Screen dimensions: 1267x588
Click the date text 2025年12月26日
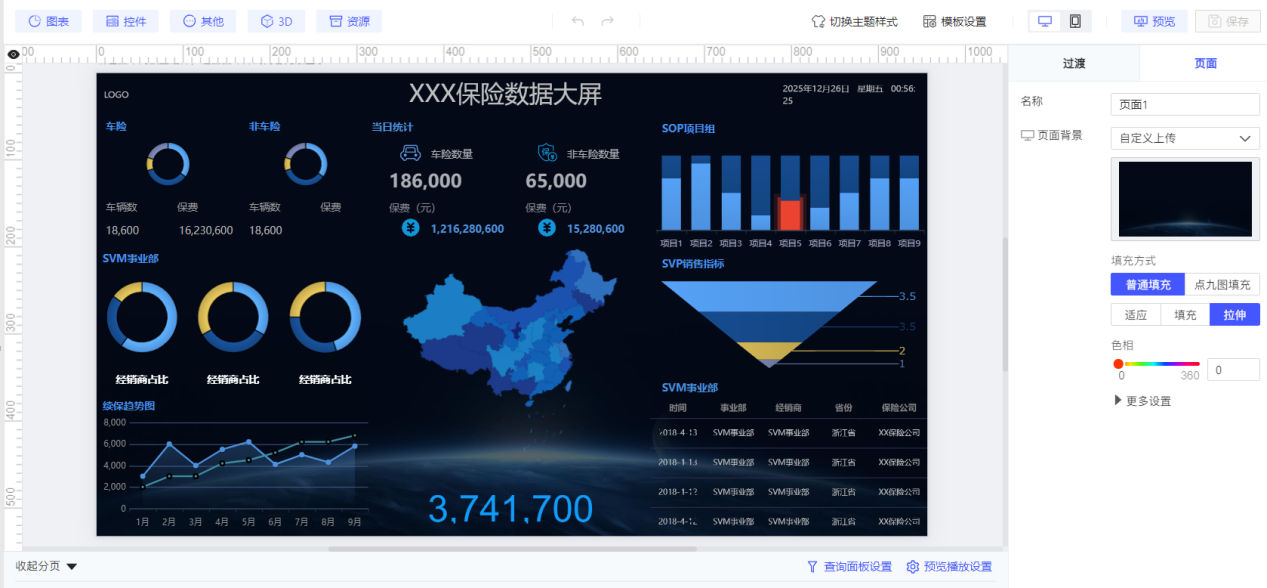[817, 89]
